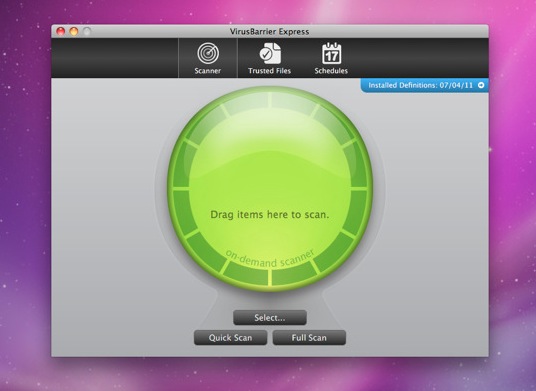
Task: Click the Trusted Files tab label
Action: tap(269, 71)
